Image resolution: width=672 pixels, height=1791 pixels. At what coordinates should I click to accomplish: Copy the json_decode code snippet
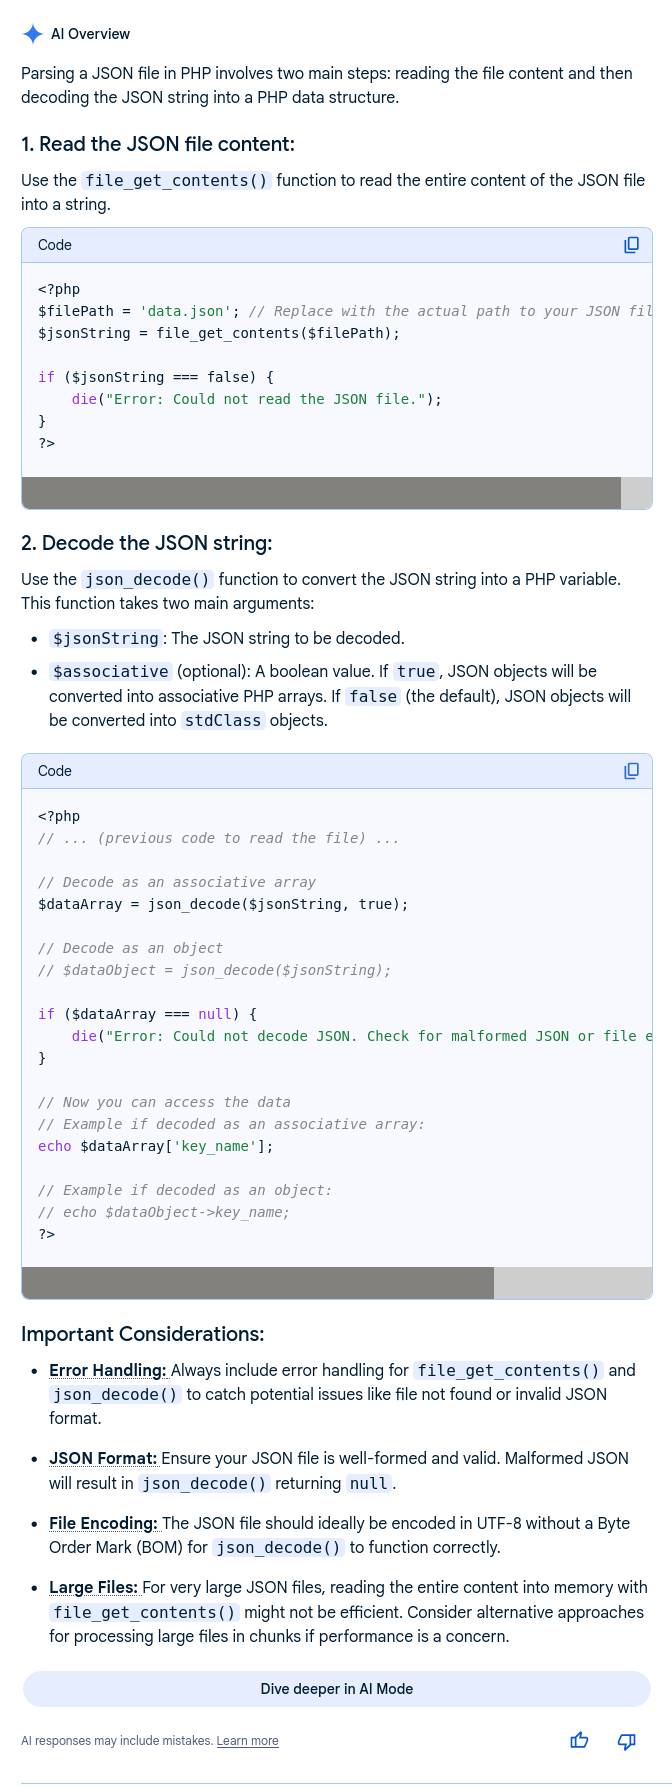[631, 771]
